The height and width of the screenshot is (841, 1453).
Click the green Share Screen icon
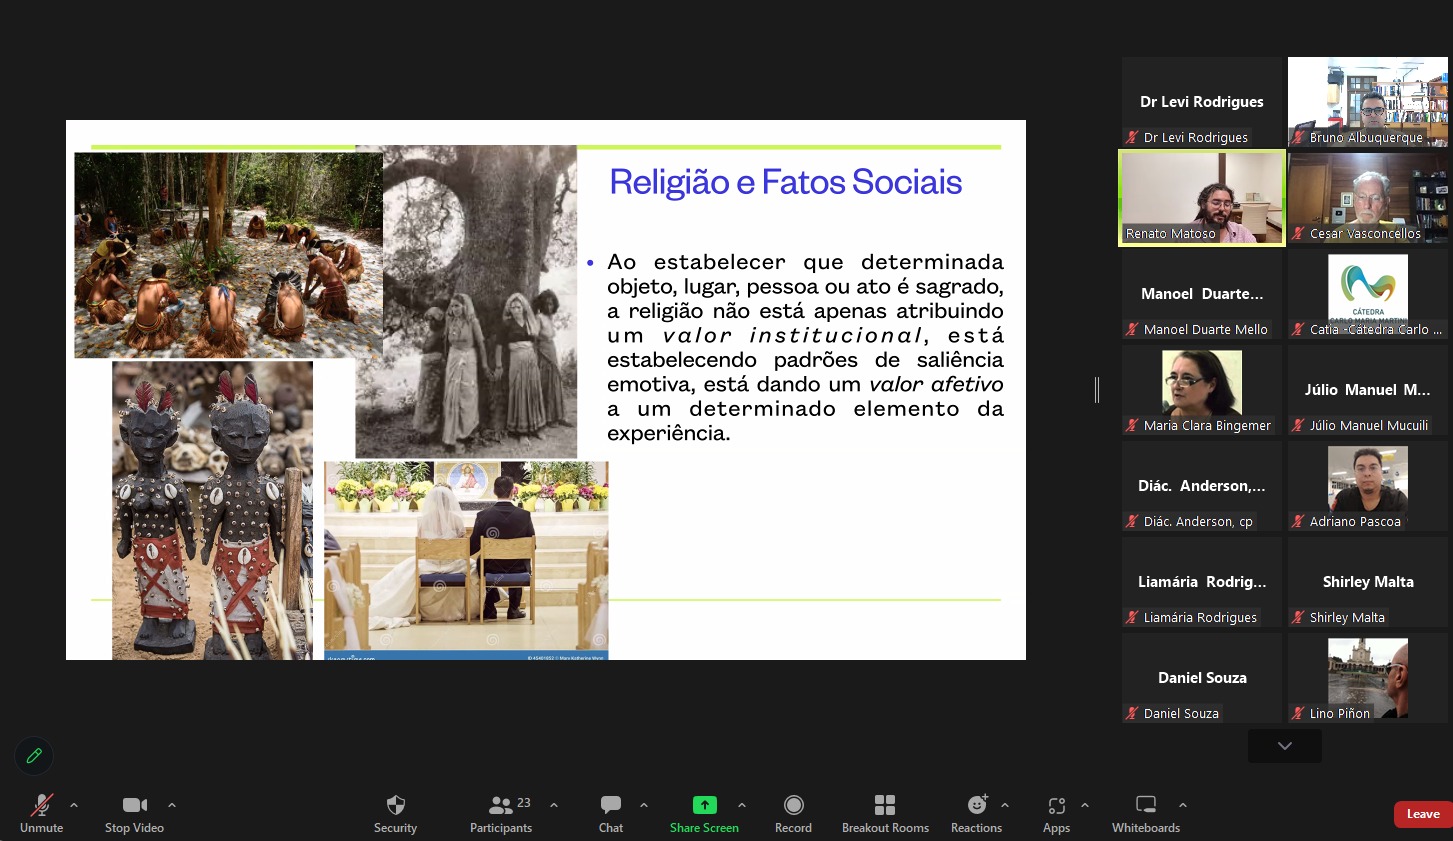(704, 805)
